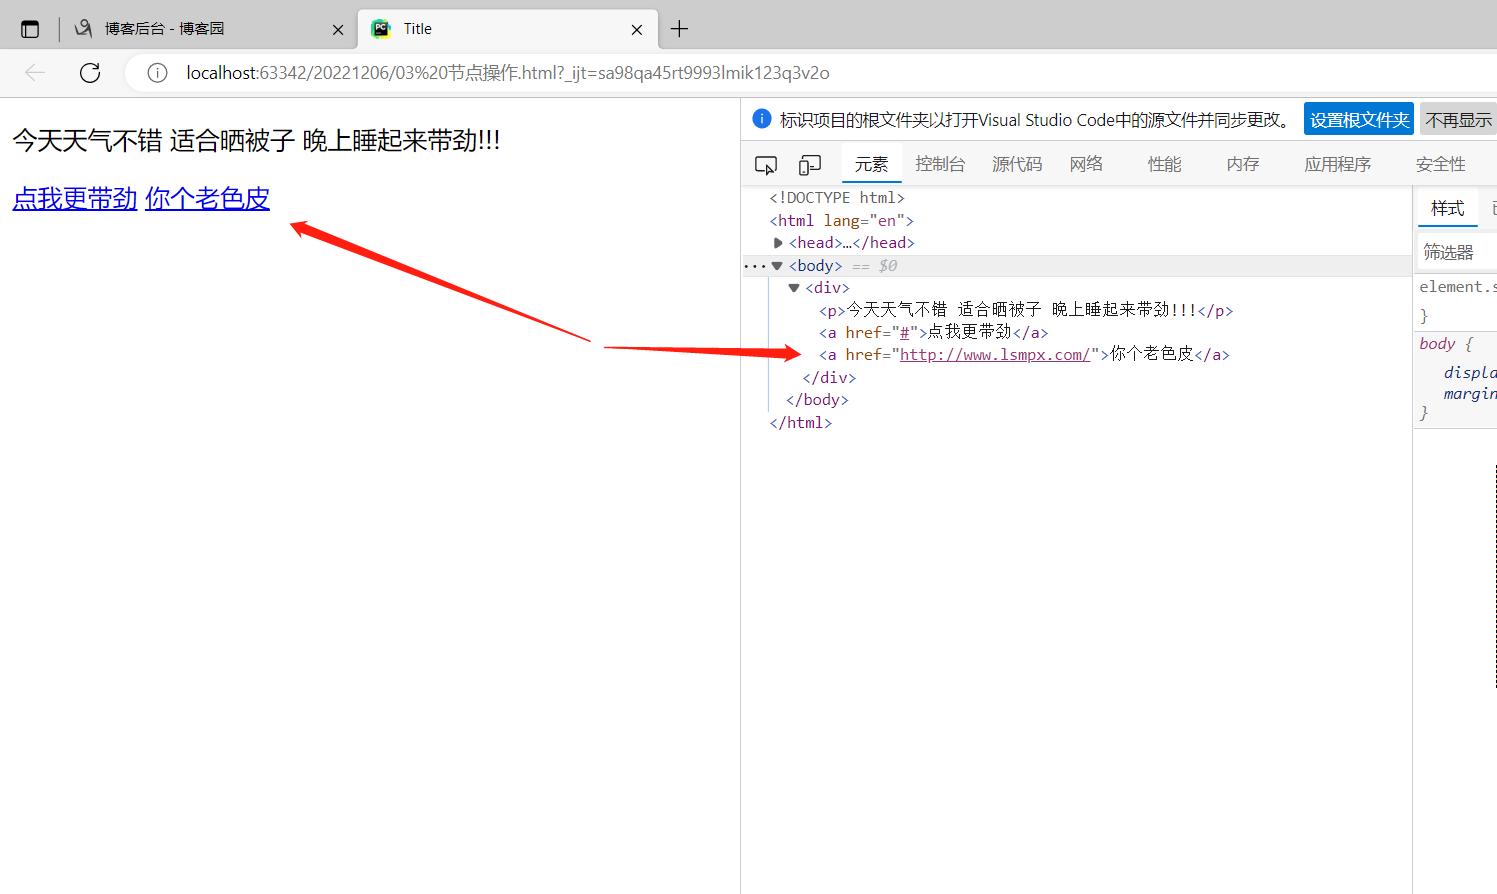Image resolution: width=1497 pixels, height=894 pixels.
Task: Click the PyCharm favicon on Title tab
Action: (x=381, y=29)
